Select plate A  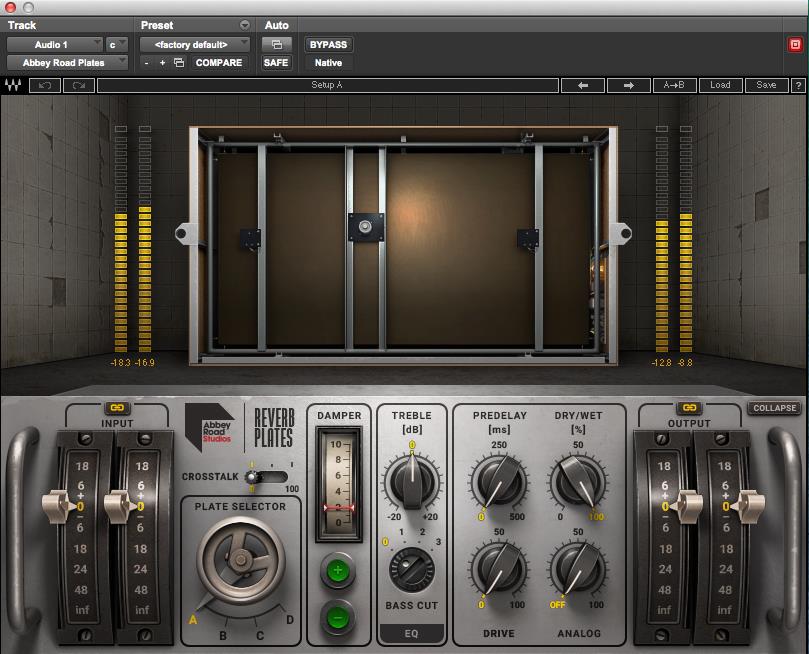point(192,619)
